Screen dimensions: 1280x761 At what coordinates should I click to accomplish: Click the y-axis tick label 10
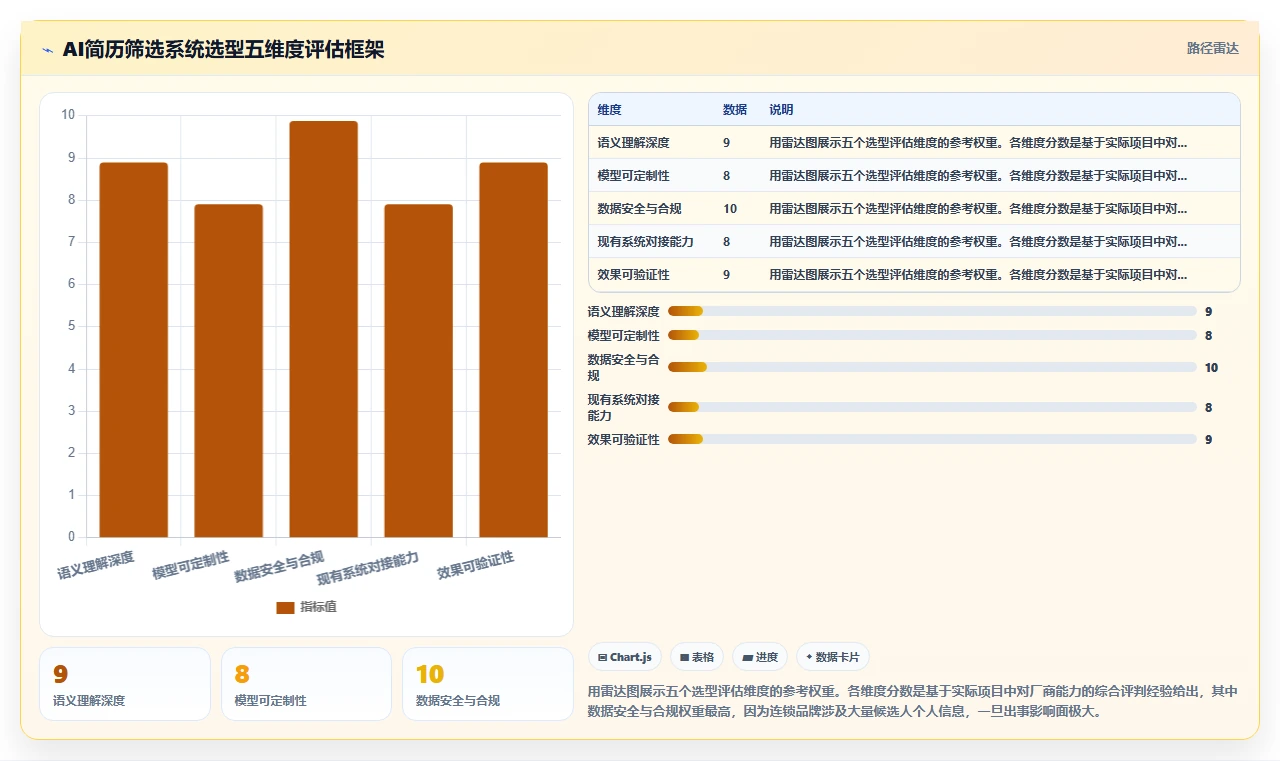pos(68,115)
